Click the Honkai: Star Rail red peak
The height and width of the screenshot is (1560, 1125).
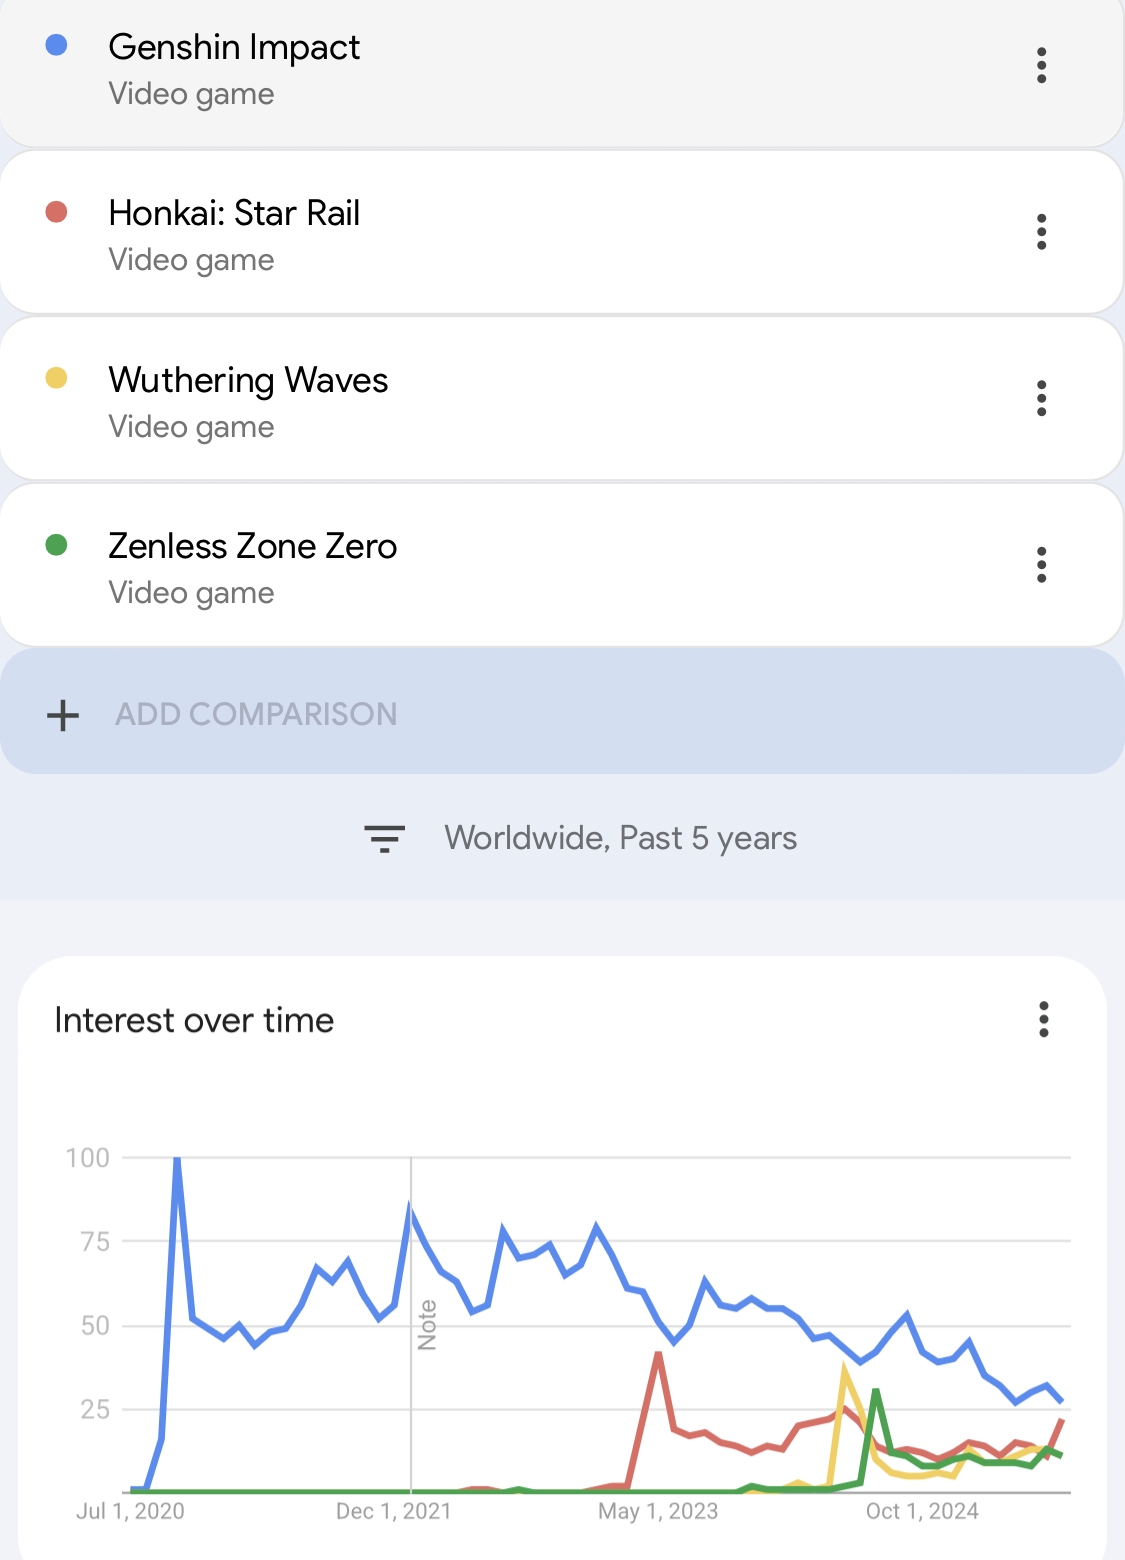click(x=658, y=1354)
